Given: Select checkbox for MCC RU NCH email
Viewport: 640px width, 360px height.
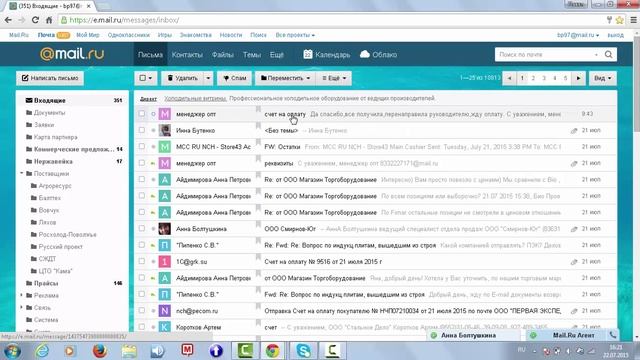Looking at the screenshot, I should tap(142, 146).
